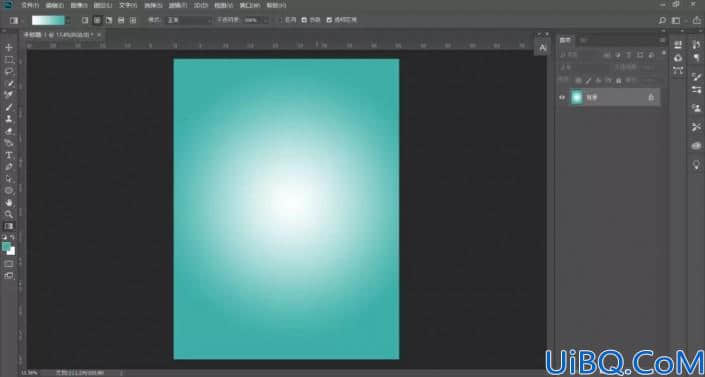Click the share icon at top right
The width and height of the screenshot is (705, 377).
click(696, 20)
